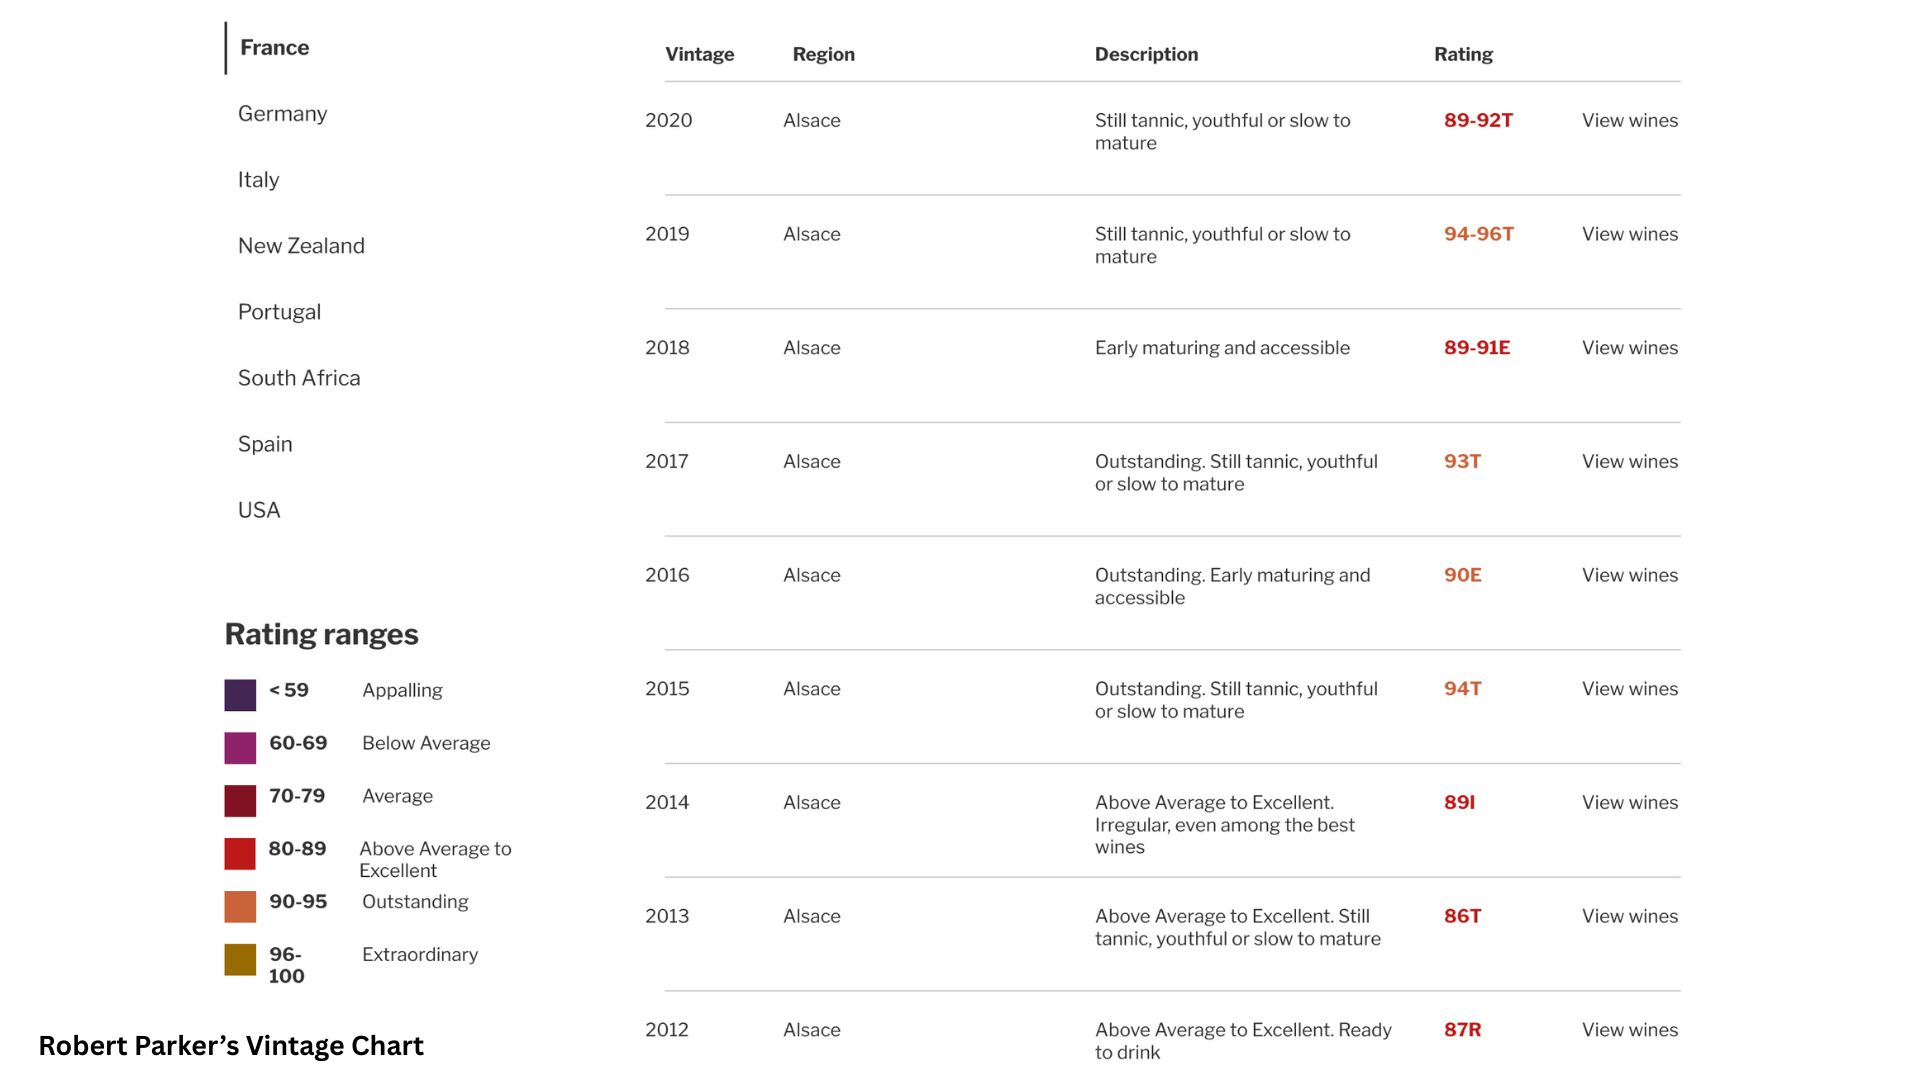1920x1080 pixels.
Task: Select New Zealand in the sidebar
Action: pyautogui.click(x=301, y=246)
